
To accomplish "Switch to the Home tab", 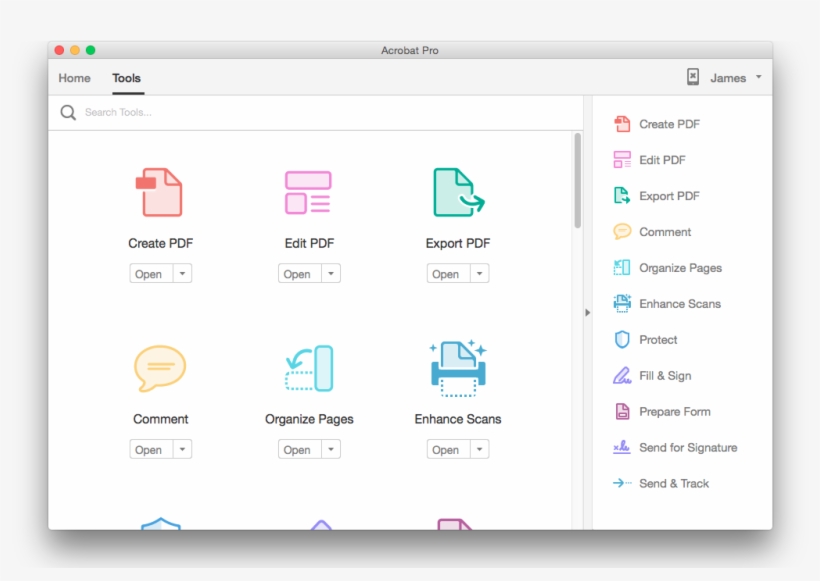I will click(74, 78).
